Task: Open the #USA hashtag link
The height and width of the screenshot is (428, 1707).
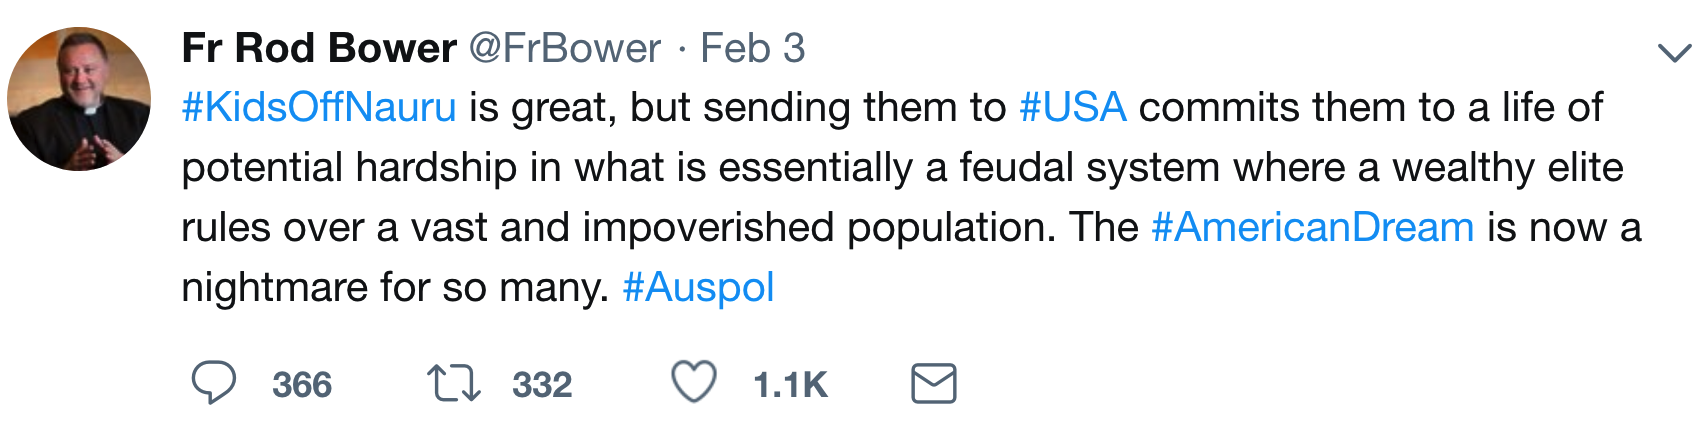Action: 1073,108
